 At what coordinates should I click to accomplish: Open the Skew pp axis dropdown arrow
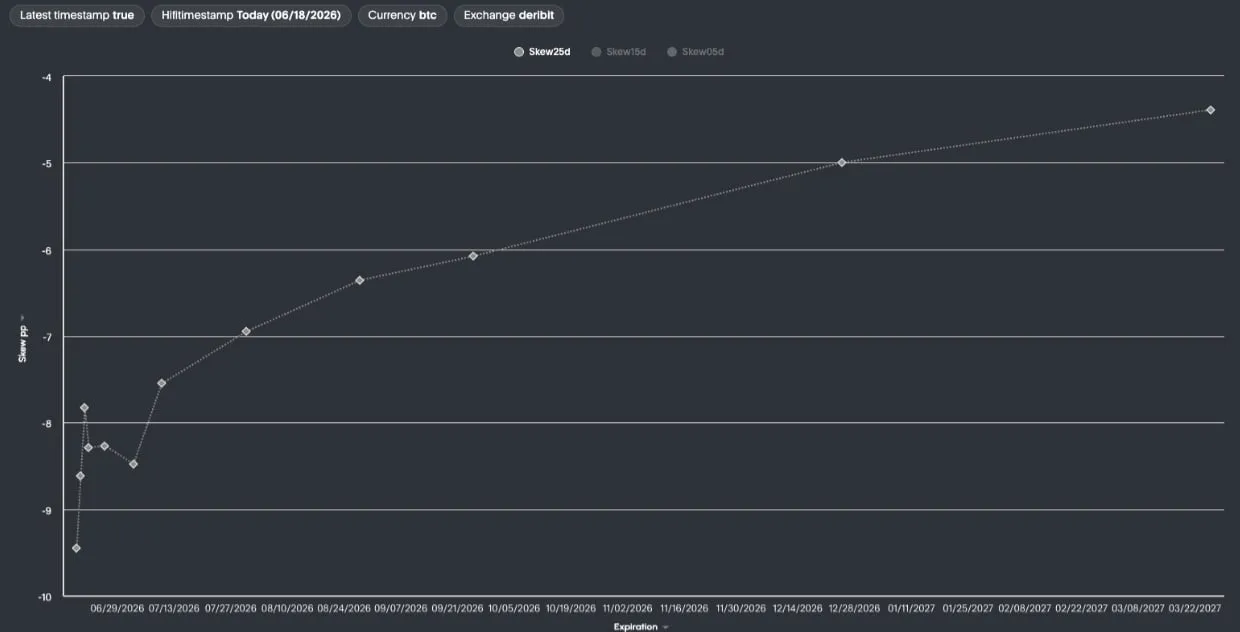point(22,318)
